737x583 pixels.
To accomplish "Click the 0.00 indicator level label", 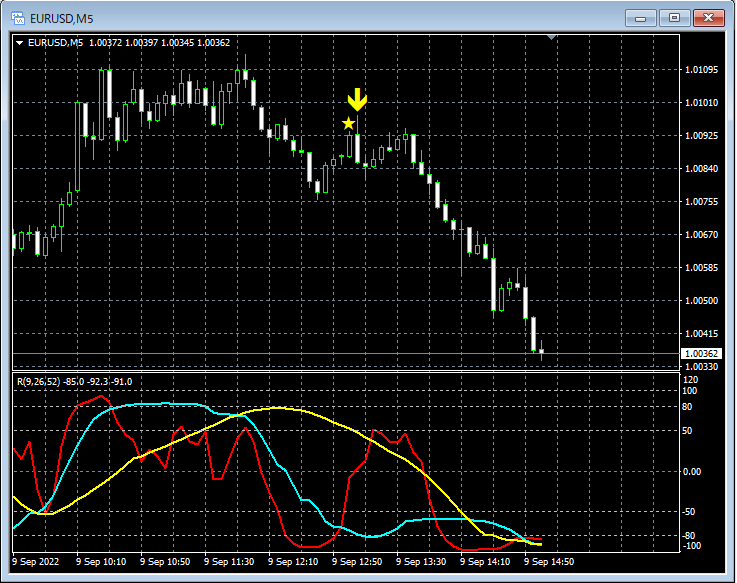I will point(691,472).
